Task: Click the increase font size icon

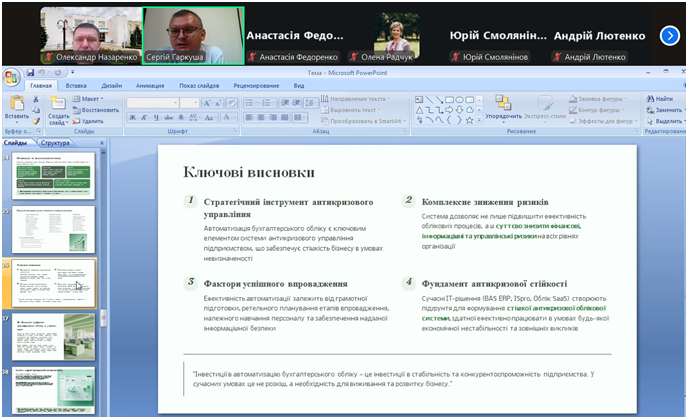Action: 206,103
